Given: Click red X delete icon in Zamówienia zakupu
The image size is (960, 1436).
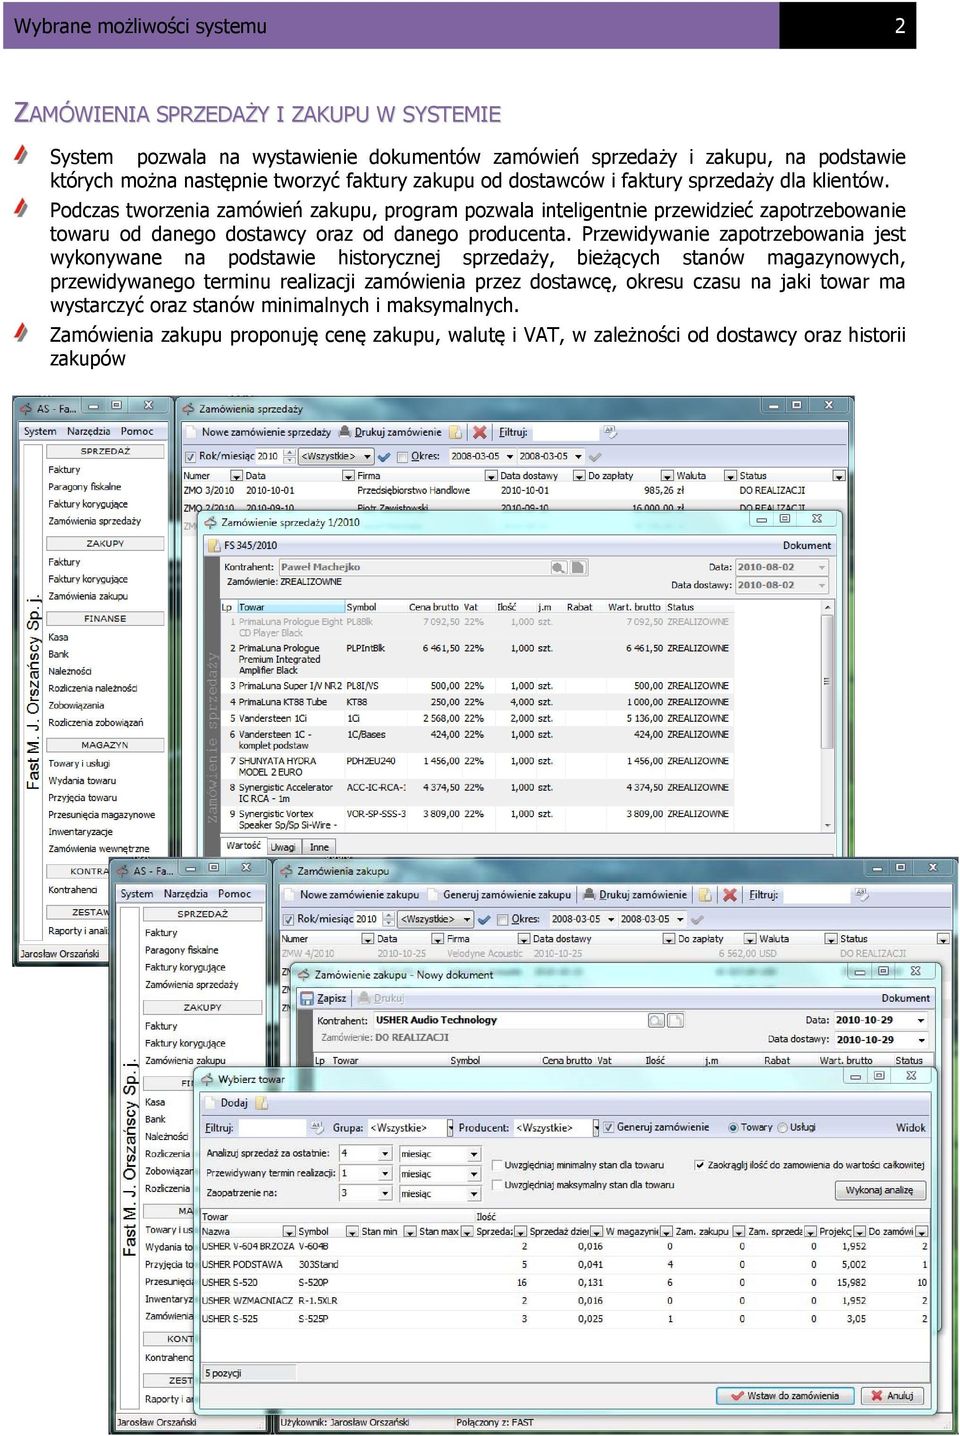Looking at the screenshot, I should click(730, 894).
